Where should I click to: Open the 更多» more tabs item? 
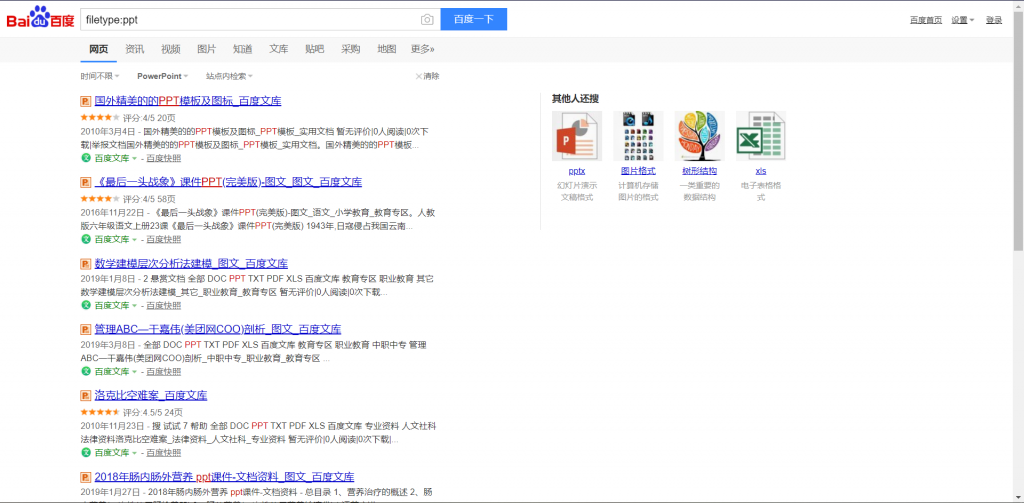click(423, 49)
